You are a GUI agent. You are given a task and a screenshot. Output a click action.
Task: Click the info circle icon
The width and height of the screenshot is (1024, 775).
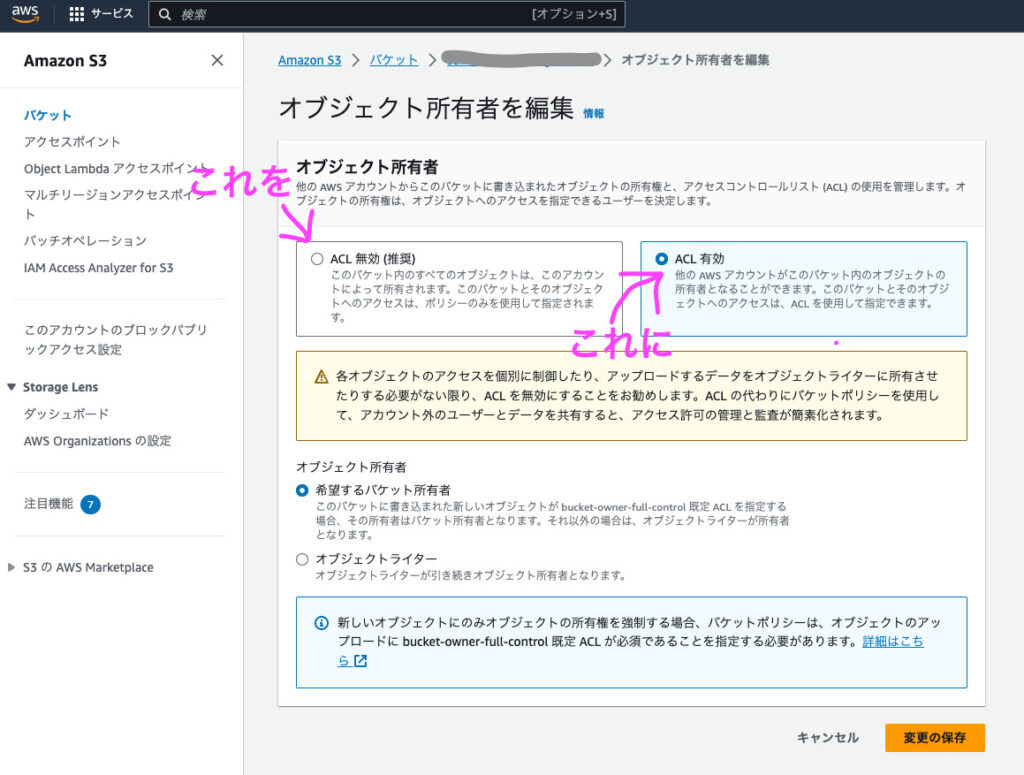click(321, 623)
